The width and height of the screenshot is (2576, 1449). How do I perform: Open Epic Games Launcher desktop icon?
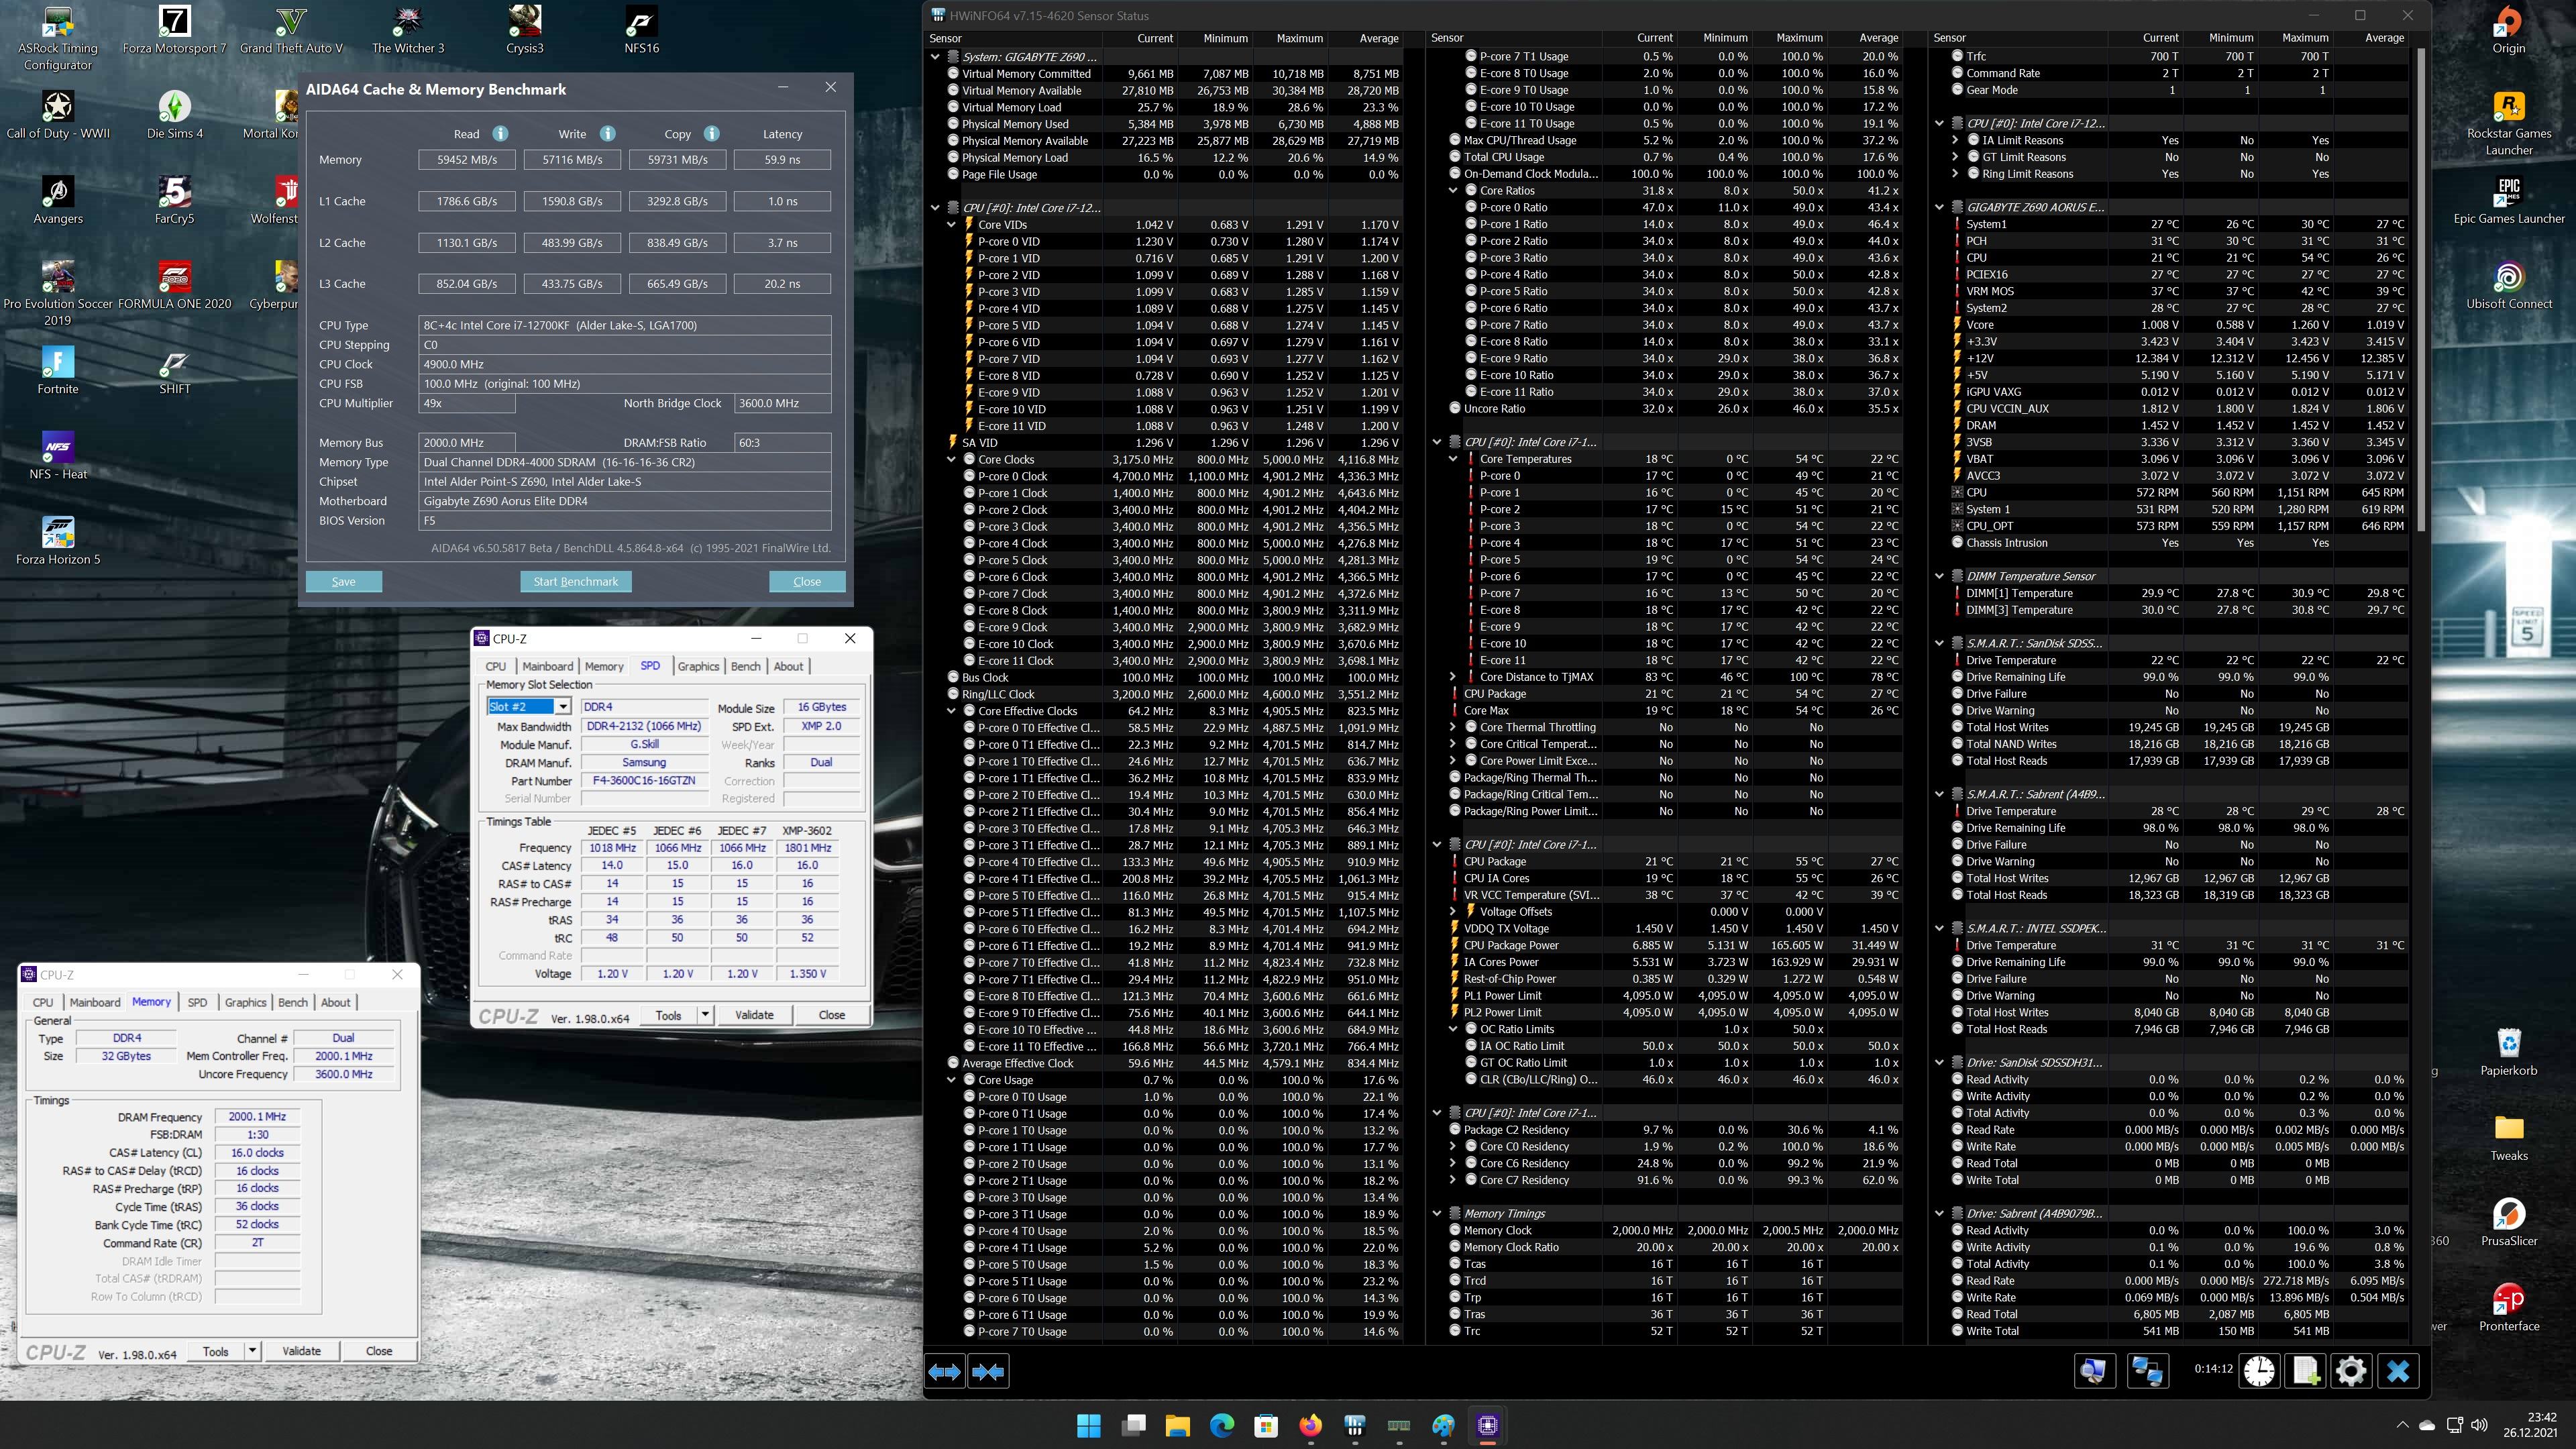[x=2508, y=201]
